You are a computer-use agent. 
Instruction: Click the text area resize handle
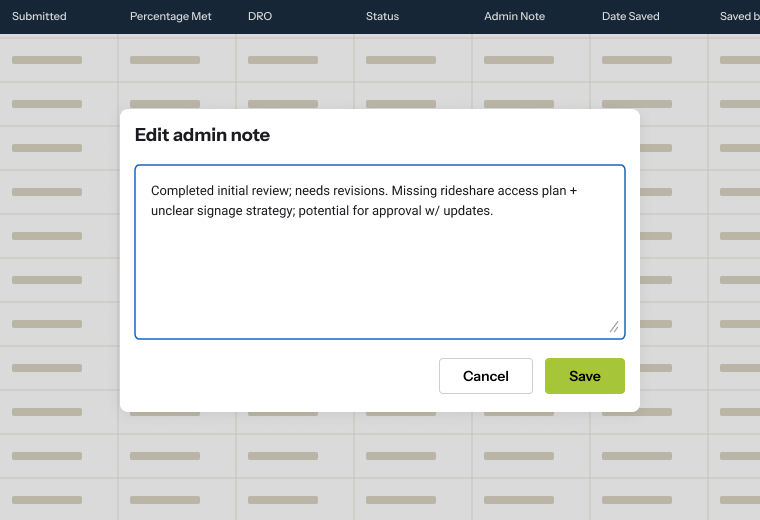tap(614, 327)
